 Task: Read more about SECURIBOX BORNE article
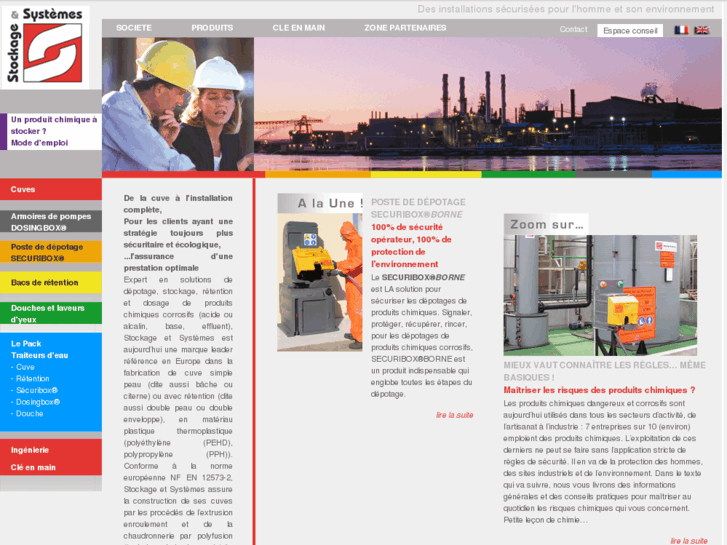[x=454, y=415]
